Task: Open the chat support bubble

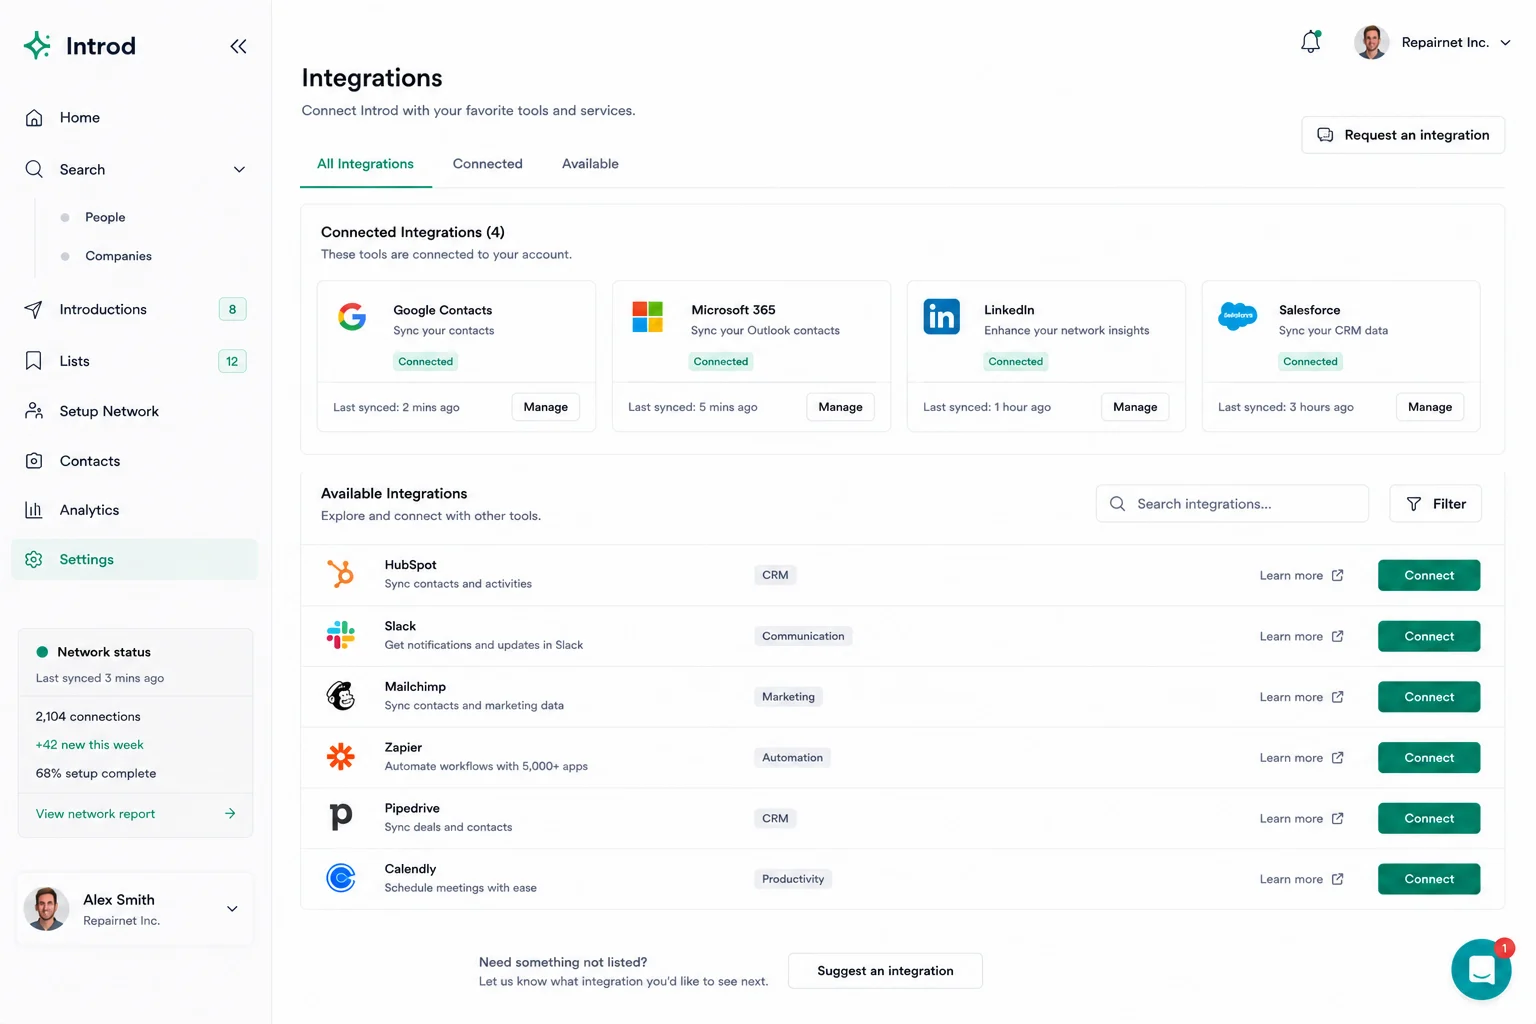Action: [1481, 969]
